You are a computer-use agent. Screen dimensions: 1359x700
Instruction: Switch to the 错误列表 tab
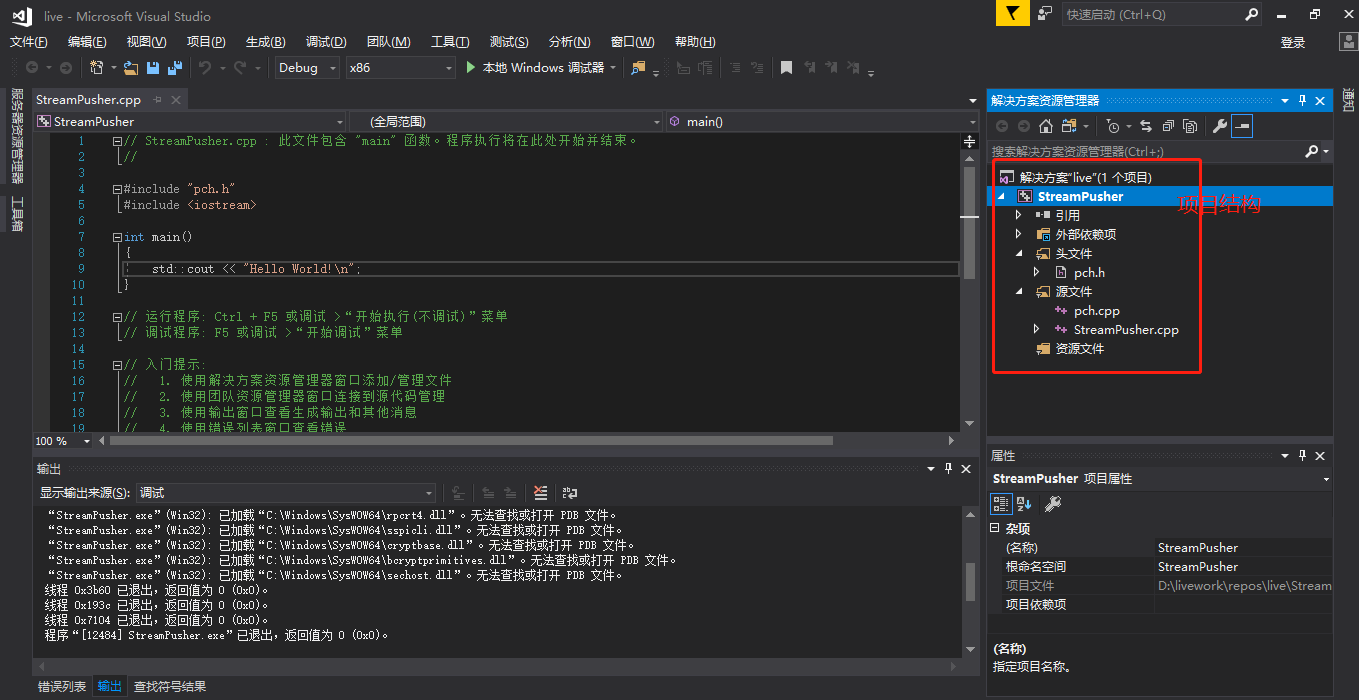pyautogui.click(x=62, y=687)
